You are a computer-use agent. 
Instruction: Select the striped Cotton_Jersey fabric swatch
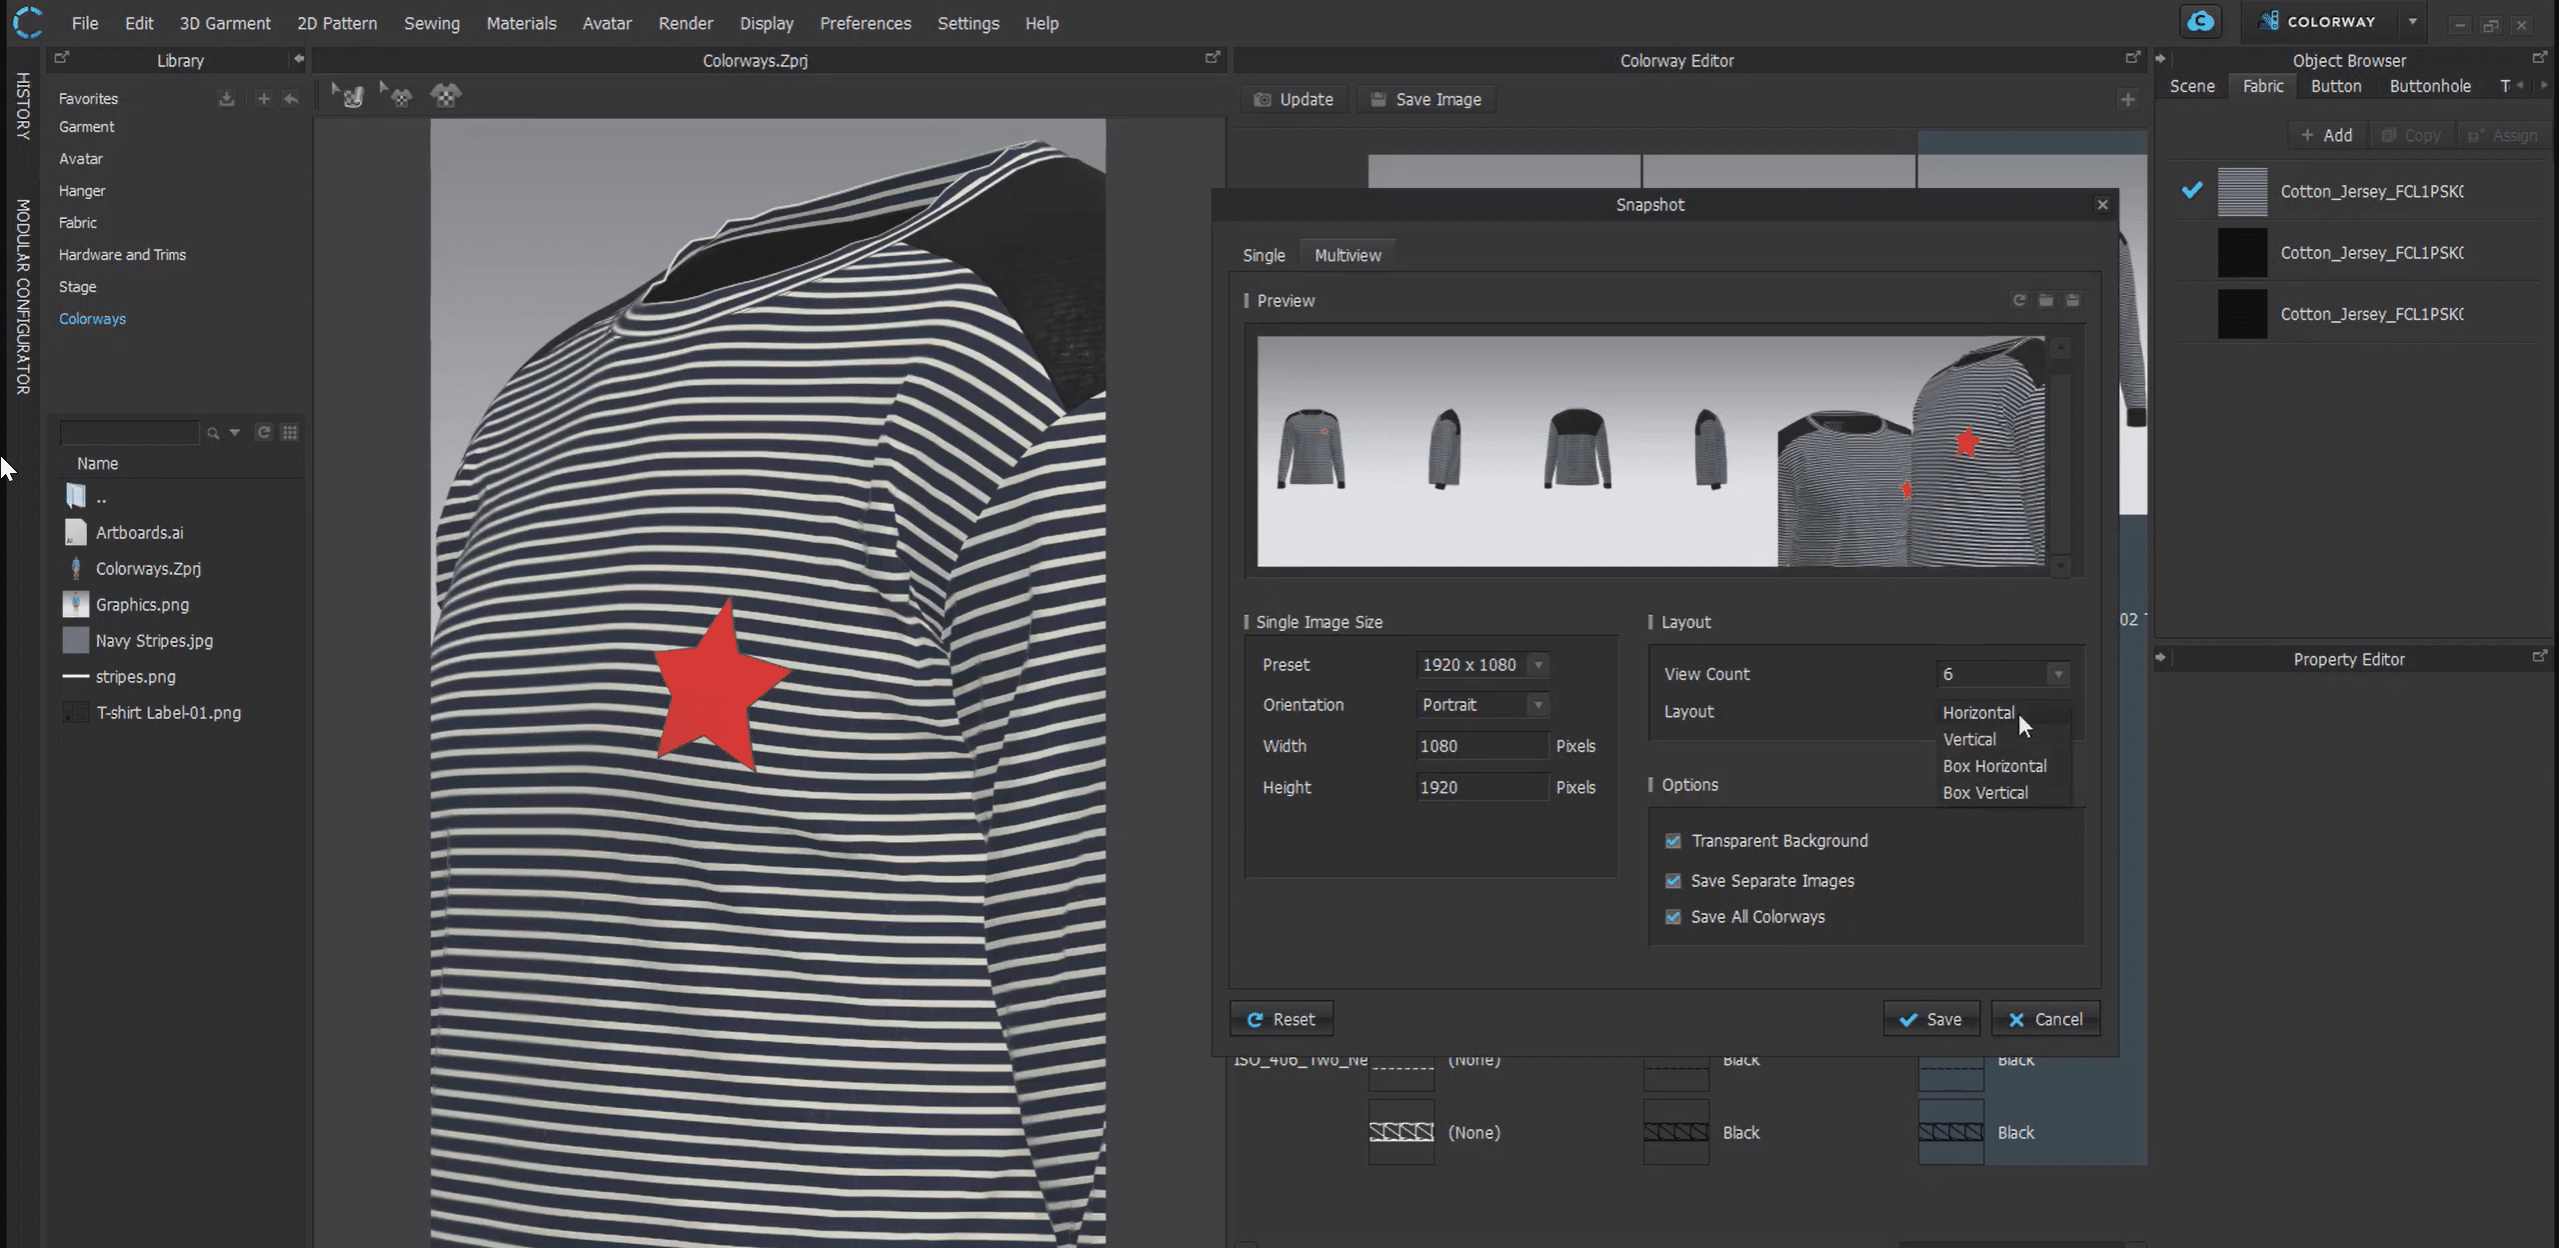[x=2242, y=191]
